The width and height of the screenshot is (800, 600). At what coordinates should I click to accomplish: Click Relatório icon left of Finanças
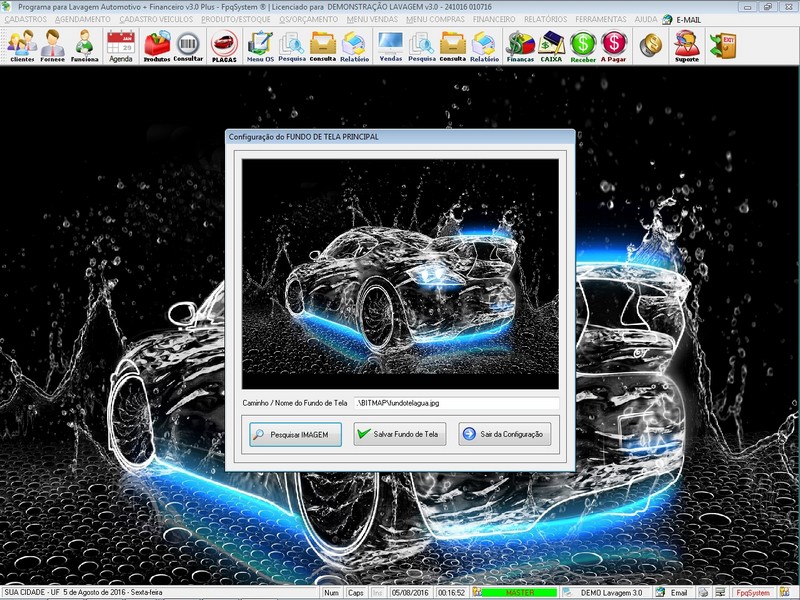(484, 46)
